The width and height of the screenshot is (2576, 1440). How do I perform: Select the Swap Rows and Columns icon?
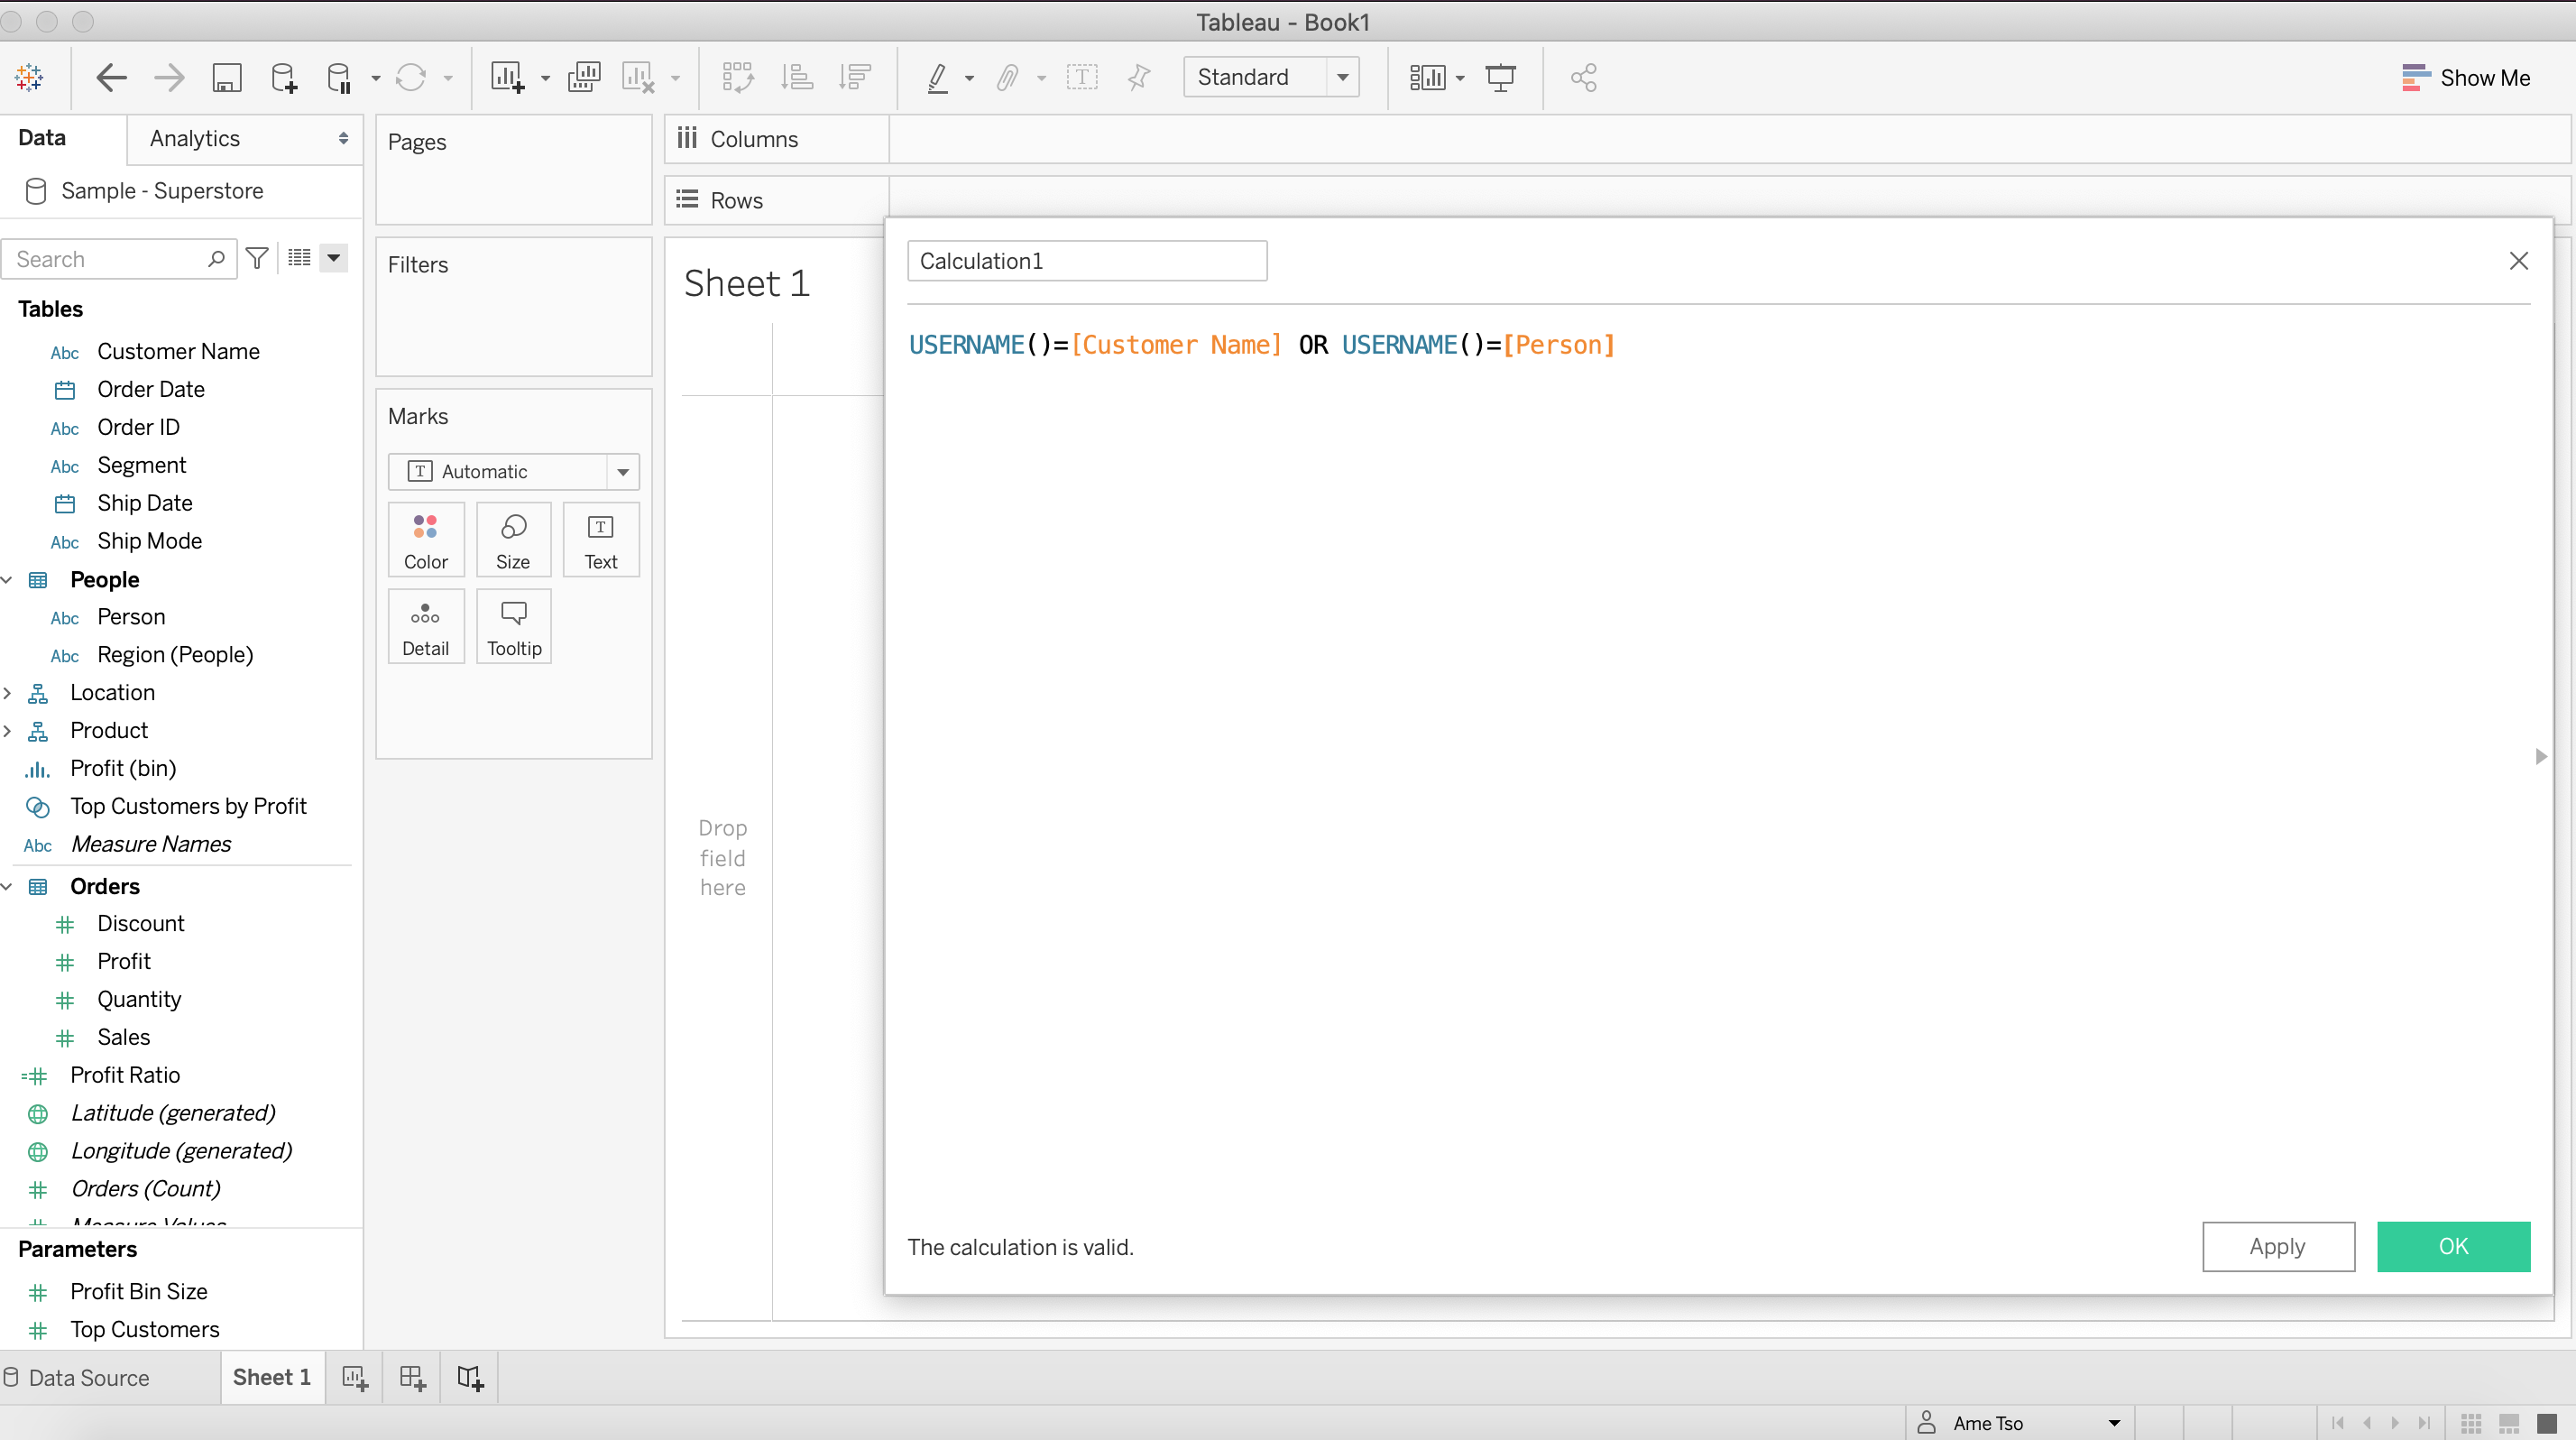tap(738, 77)
